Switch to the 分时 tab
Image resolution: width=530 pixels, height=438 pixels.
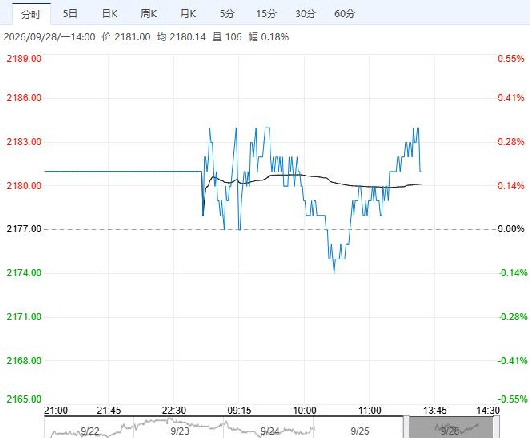coord(31,14)
